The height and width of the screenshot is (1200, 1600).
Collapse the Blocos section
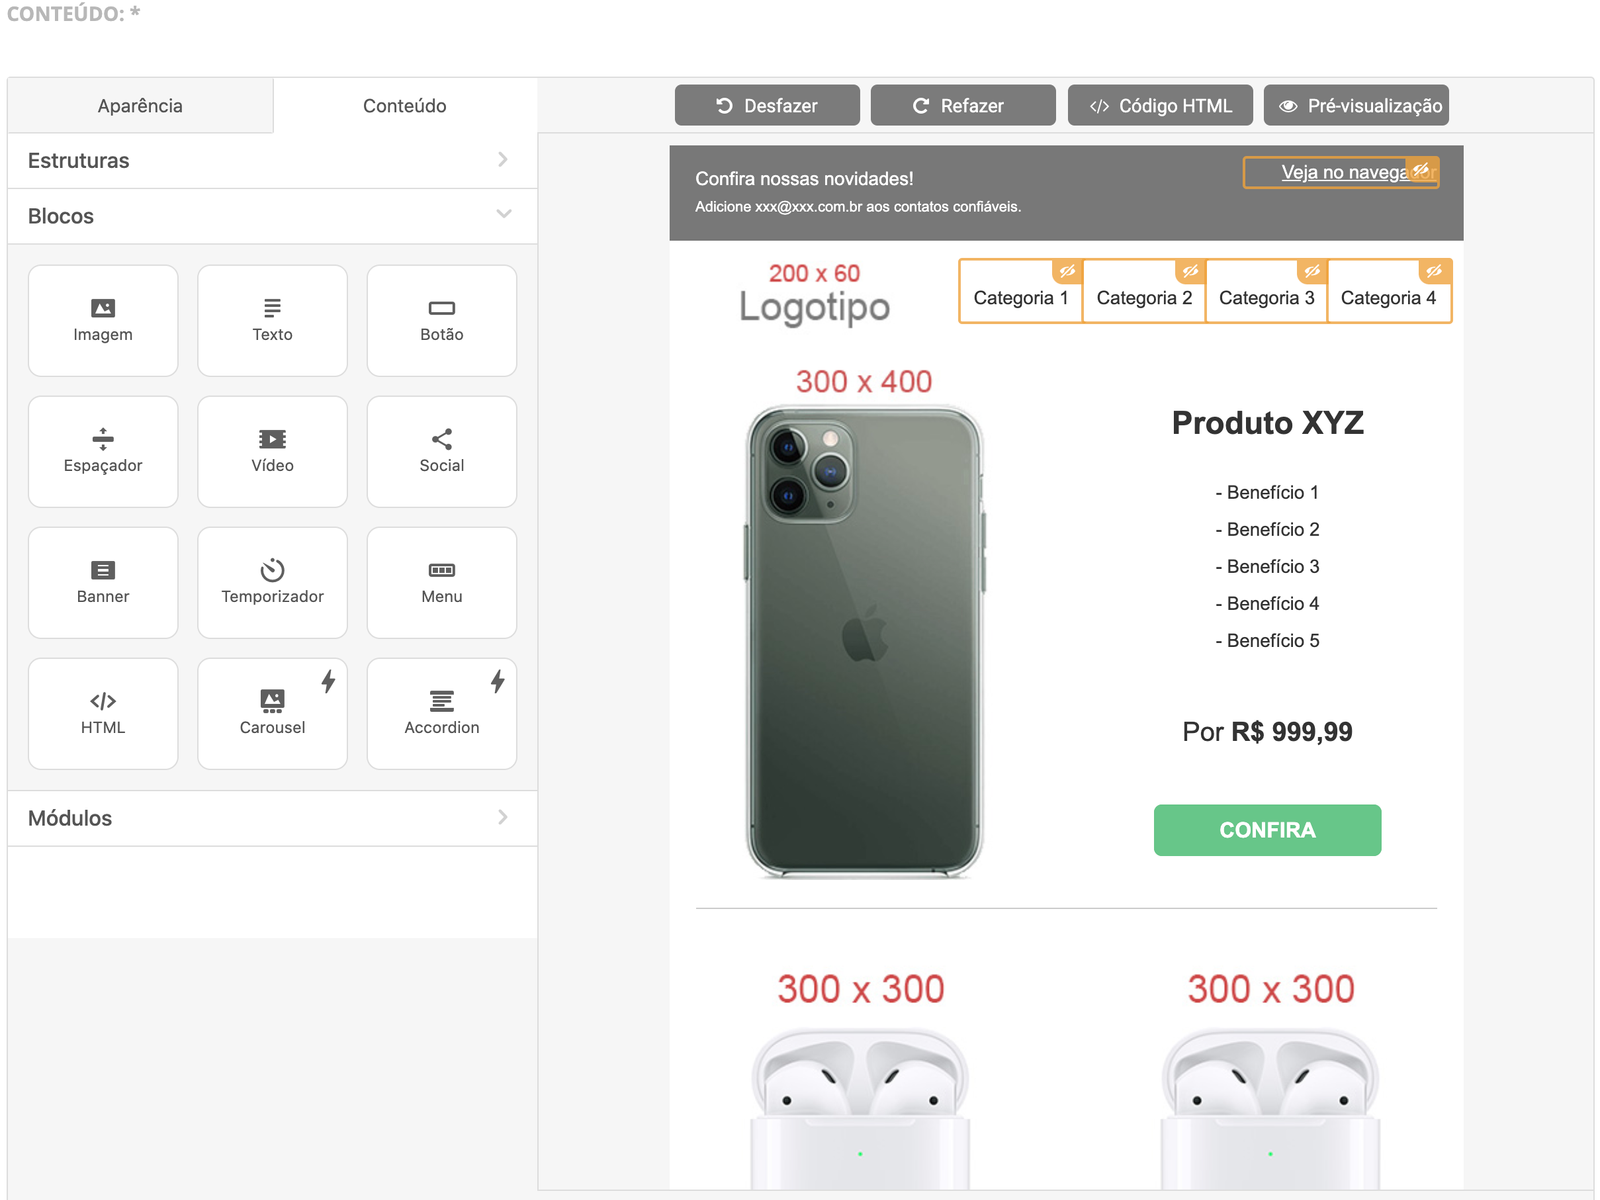click(x=272, y=216)
